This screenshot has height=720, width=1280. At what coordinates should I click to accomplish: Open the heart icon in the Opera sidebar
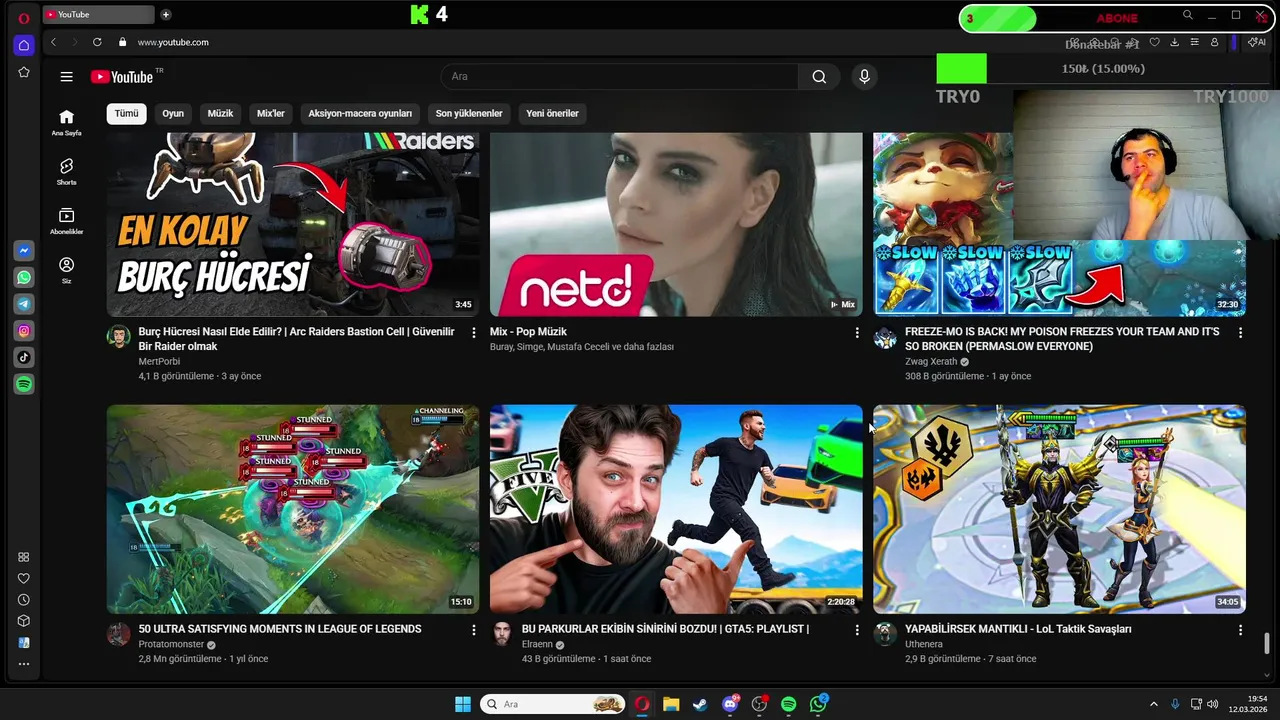[x=24, y=578]
